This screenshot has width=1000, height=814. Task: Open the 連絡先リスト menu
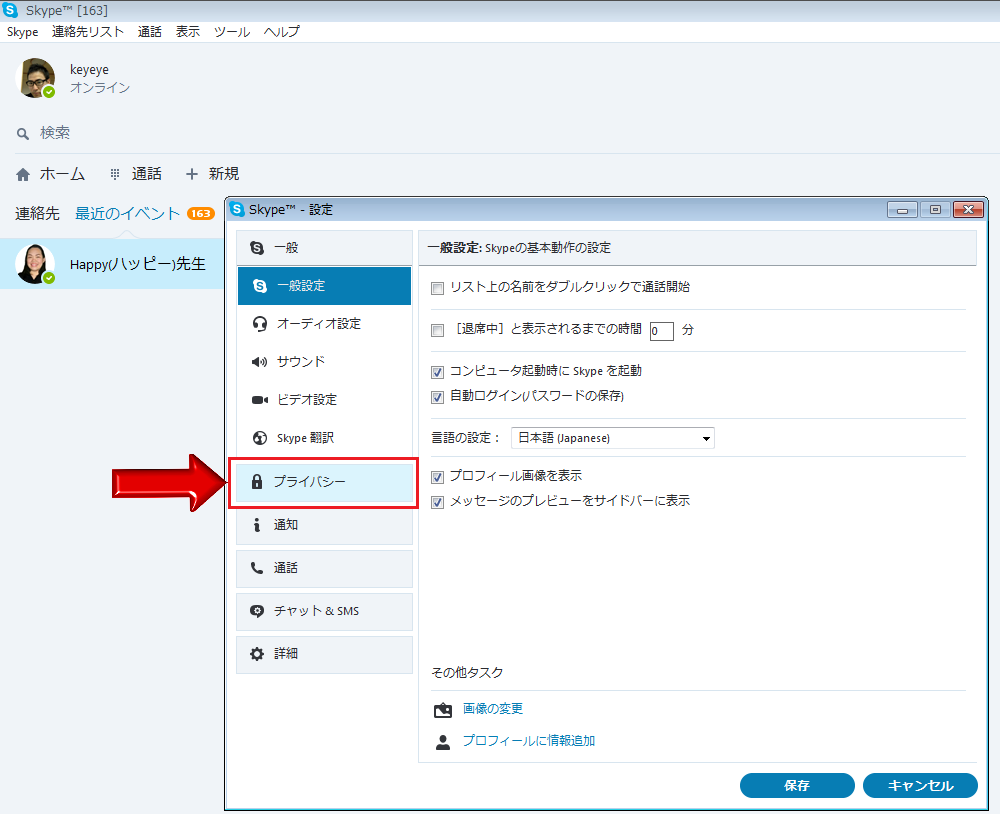pyautogui.click(x=88, y=32)
